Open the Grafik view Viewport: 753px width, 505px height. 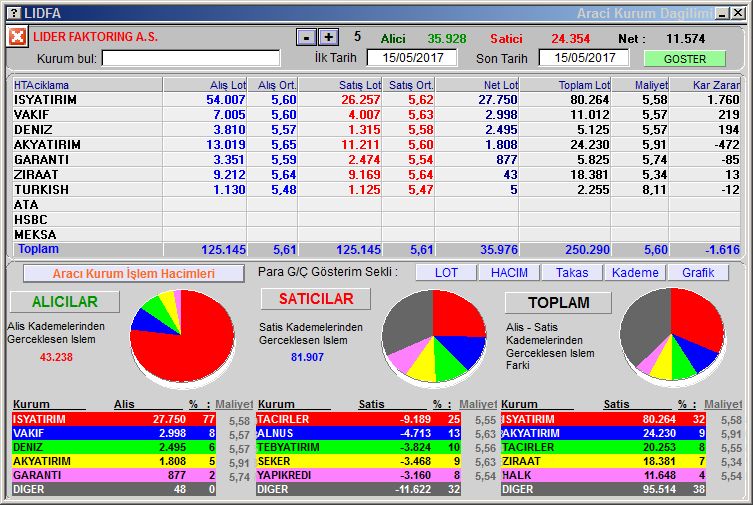[x=698, y=273]
